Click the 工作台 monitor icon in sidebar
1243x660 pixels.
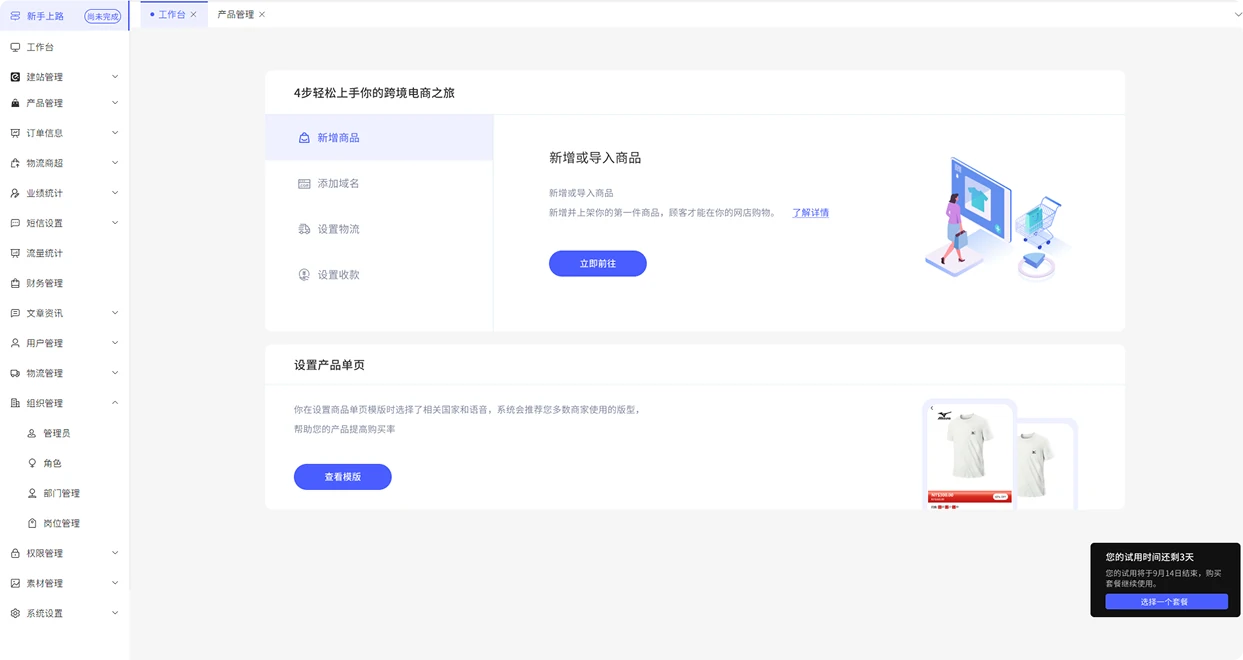(15, 47)
